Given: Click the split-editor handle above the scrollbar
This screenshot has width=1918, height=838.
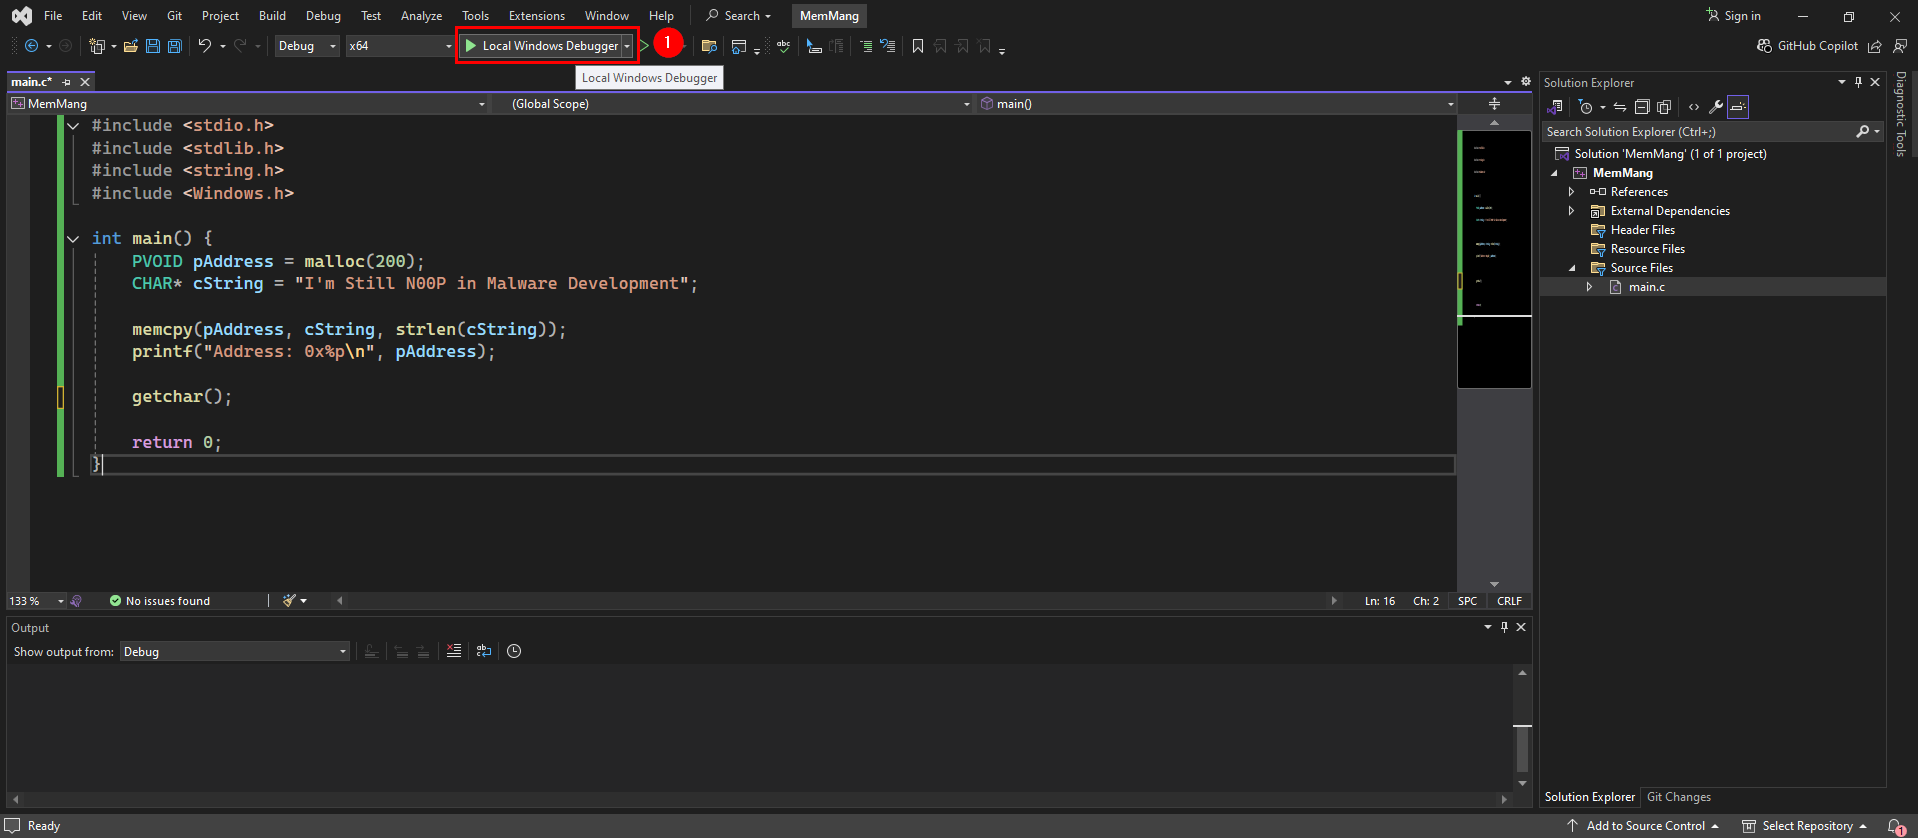Looking at the screenshot, I should [x=1494, y=104].
